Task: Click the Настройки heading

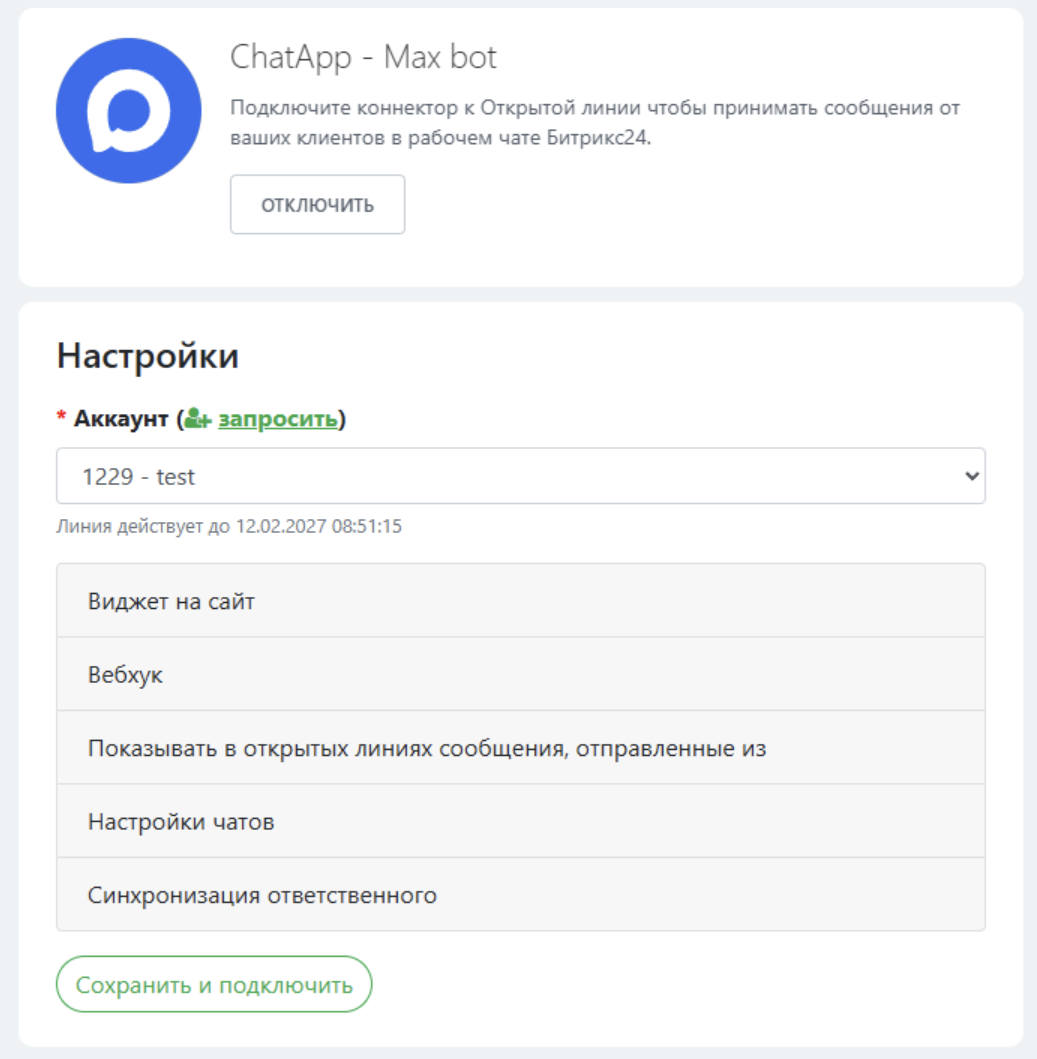Action: point(148,355)
